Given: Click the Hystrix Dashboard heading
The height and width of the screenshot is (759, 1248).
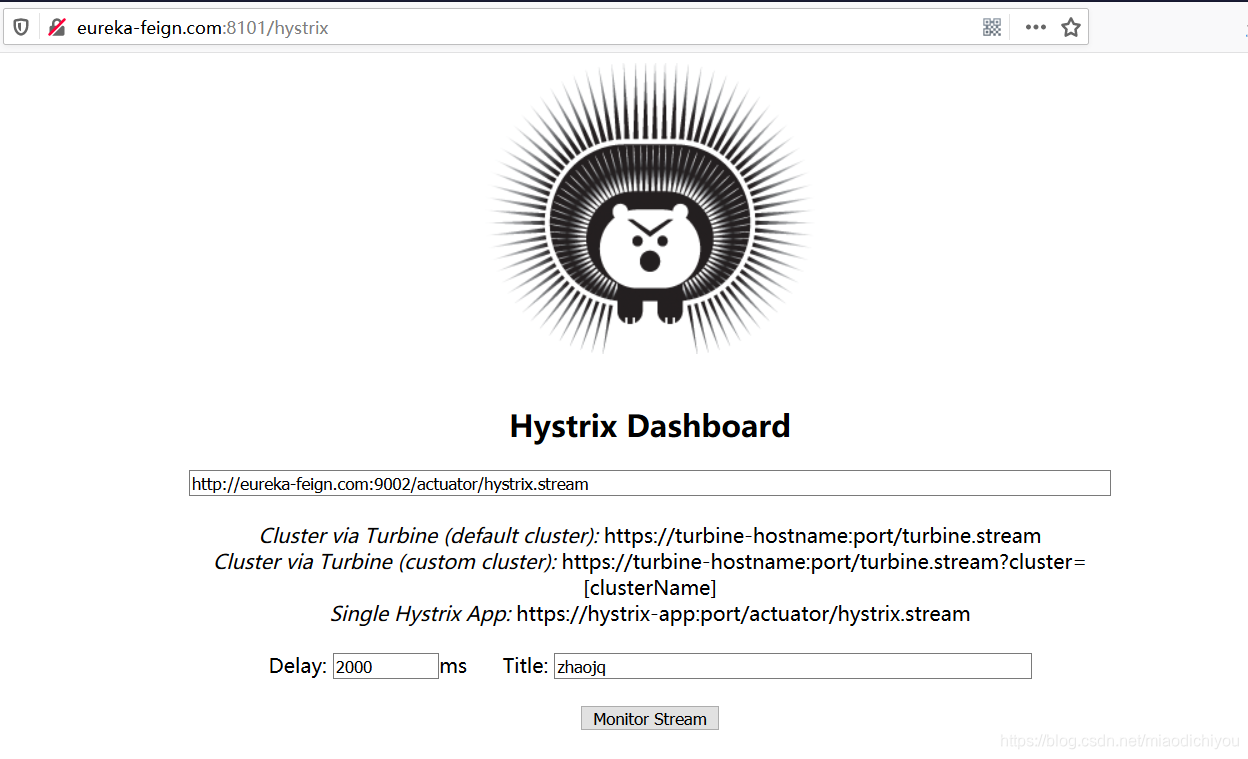Looking at the screenshot, I should point(650,426).
